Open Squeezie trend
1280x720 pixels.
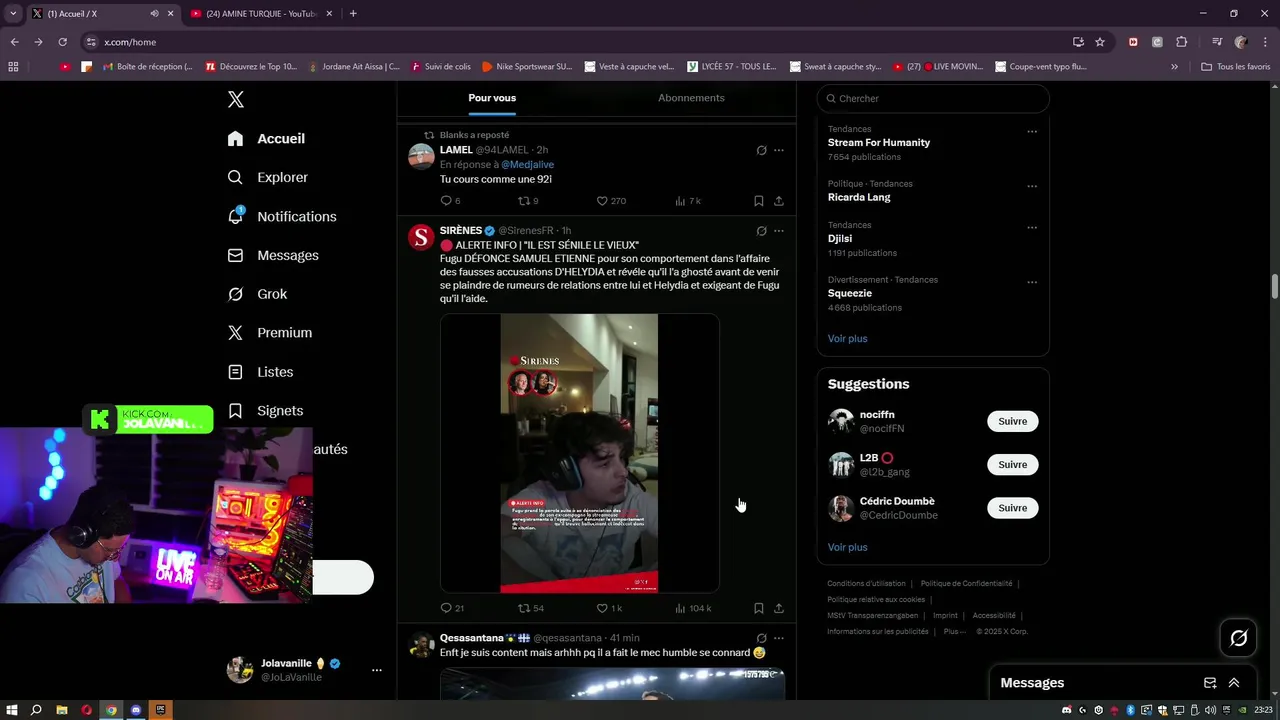coord(850,293)
